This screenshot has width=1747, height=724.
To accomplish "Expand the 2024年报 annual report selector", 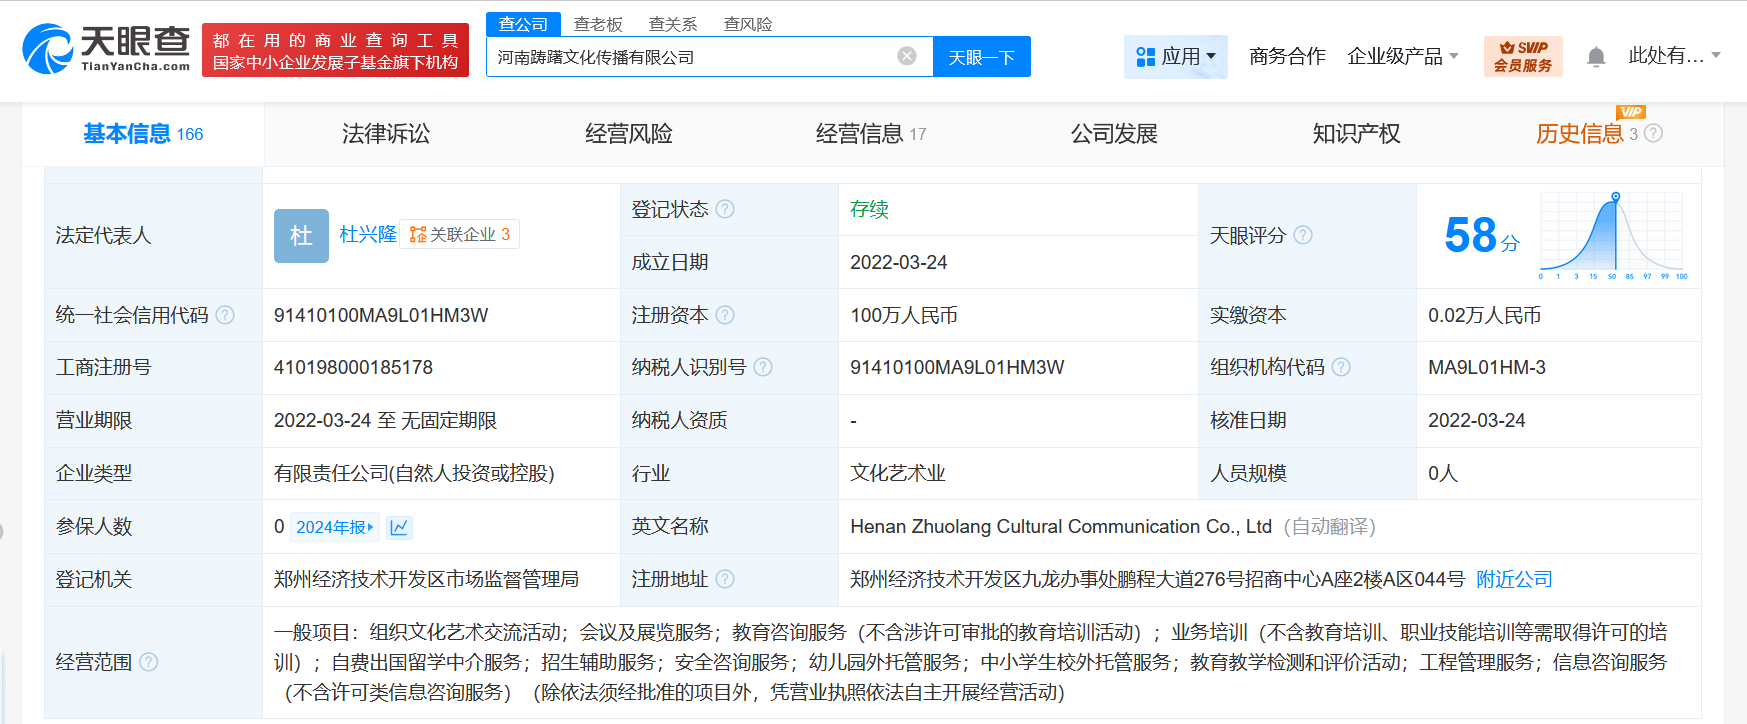I will click(x=335, y=527).
